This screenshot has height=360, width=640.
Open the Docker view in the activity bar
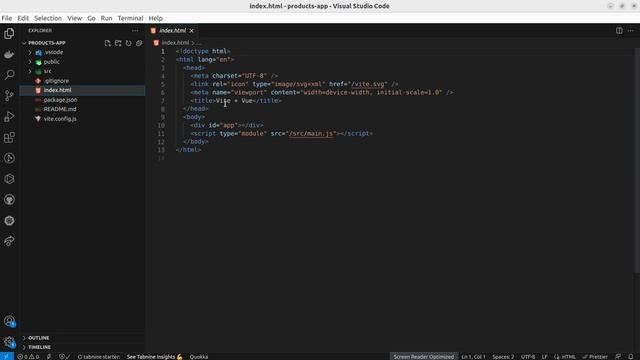coord(9,54)
